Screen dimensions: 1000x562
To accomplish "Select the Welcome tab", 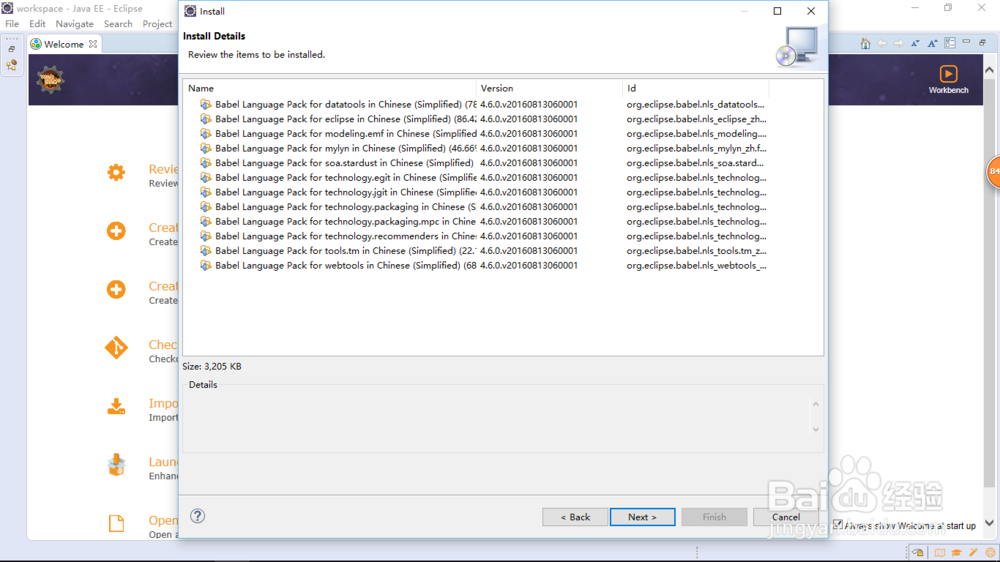I will (x=63, y=44).
